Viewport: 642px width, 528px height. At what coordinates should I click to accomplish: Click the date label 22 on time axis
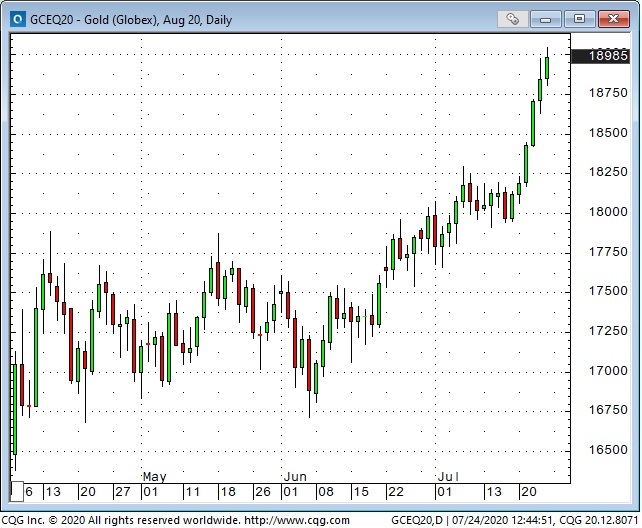(396, 492)
